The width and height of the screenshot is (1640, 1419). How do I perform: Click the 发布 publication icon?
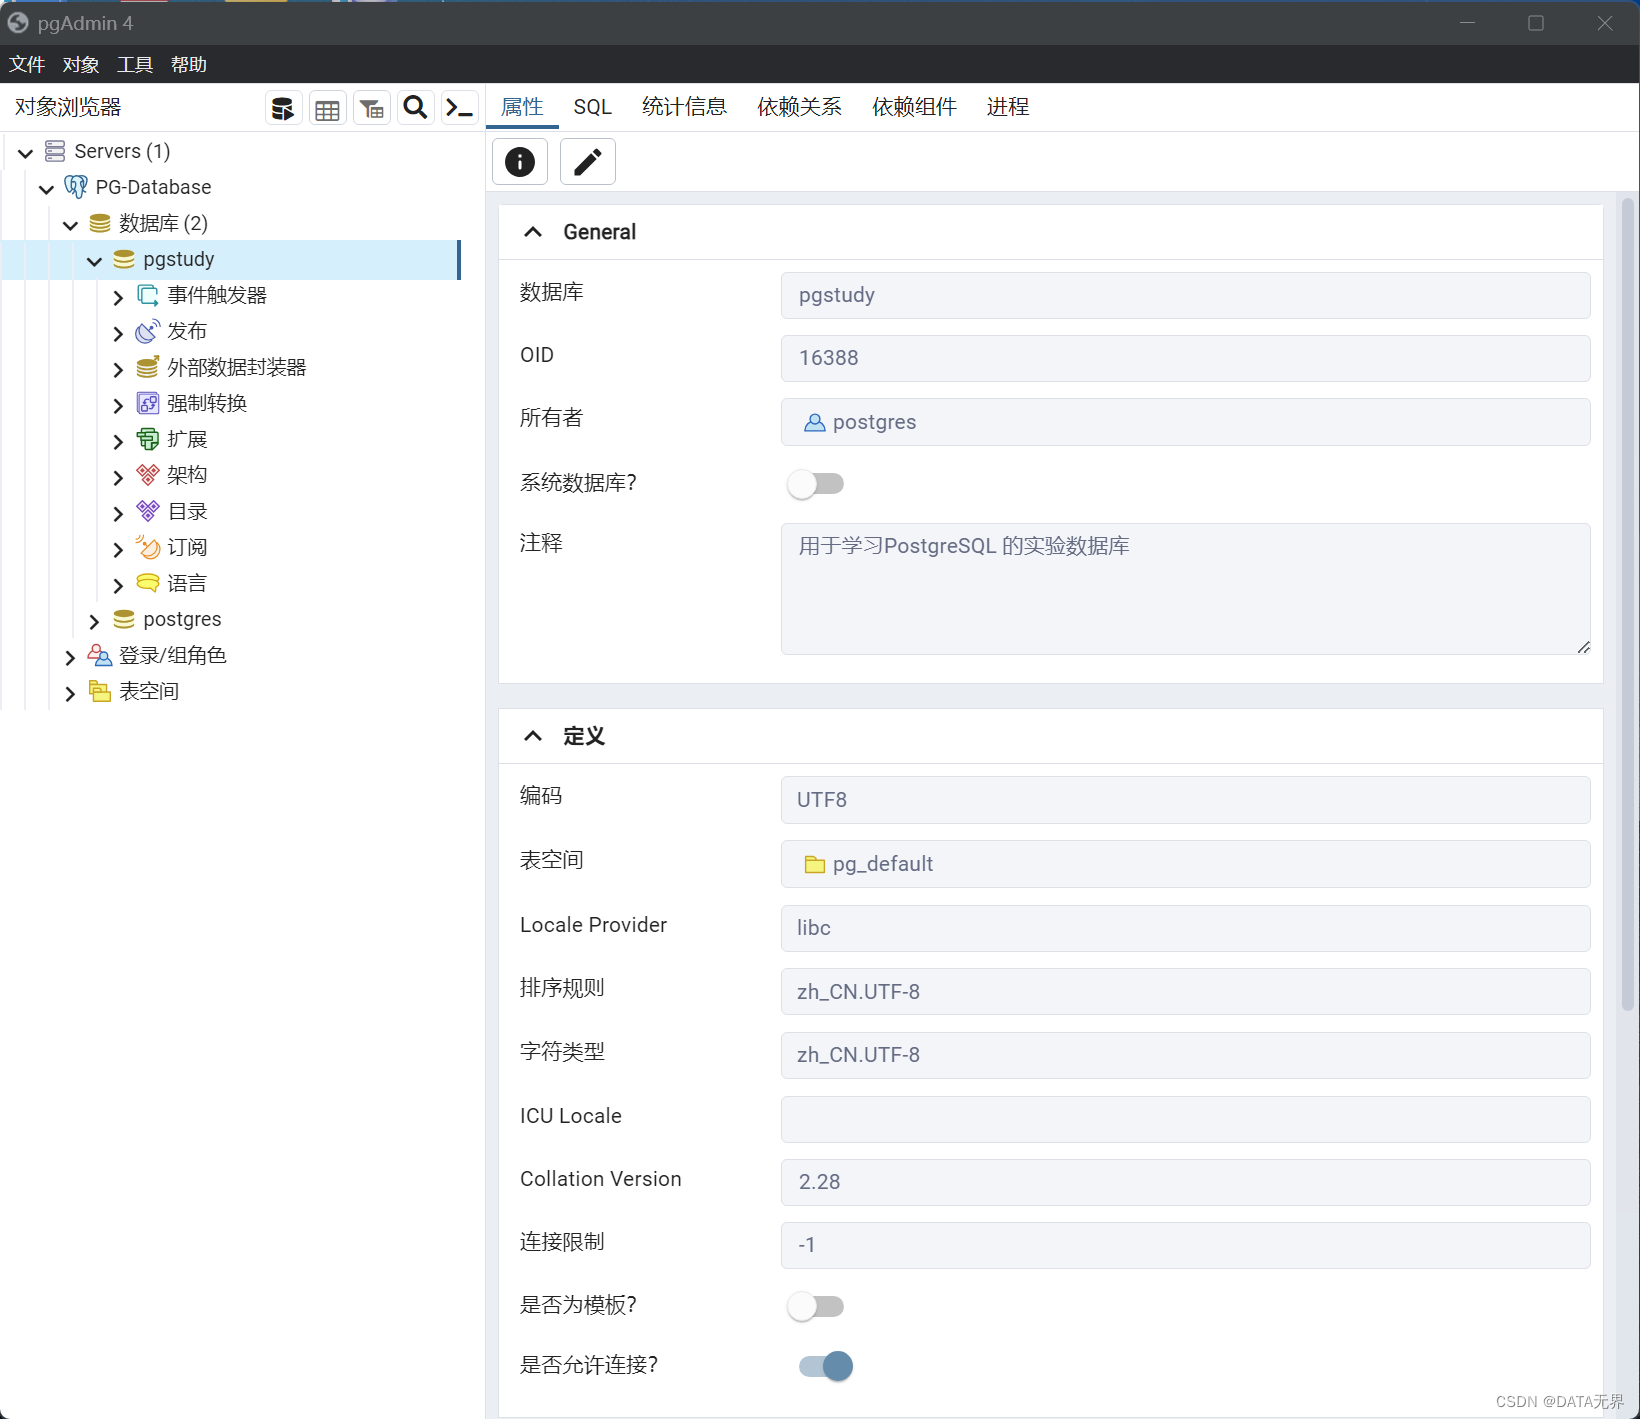(148, 331)
